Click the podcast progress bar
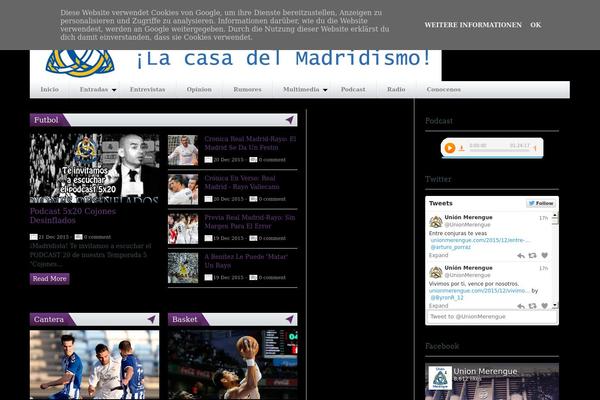This screenshot has height=400, width=600. point(499,150)
